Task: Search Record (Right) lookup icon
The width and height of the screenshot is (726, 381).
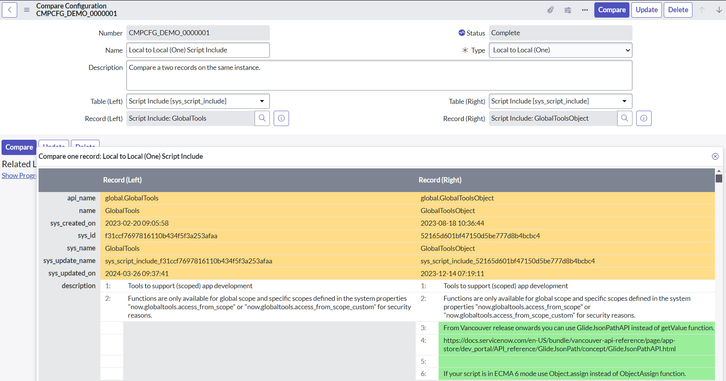Action: pos(625,118)
